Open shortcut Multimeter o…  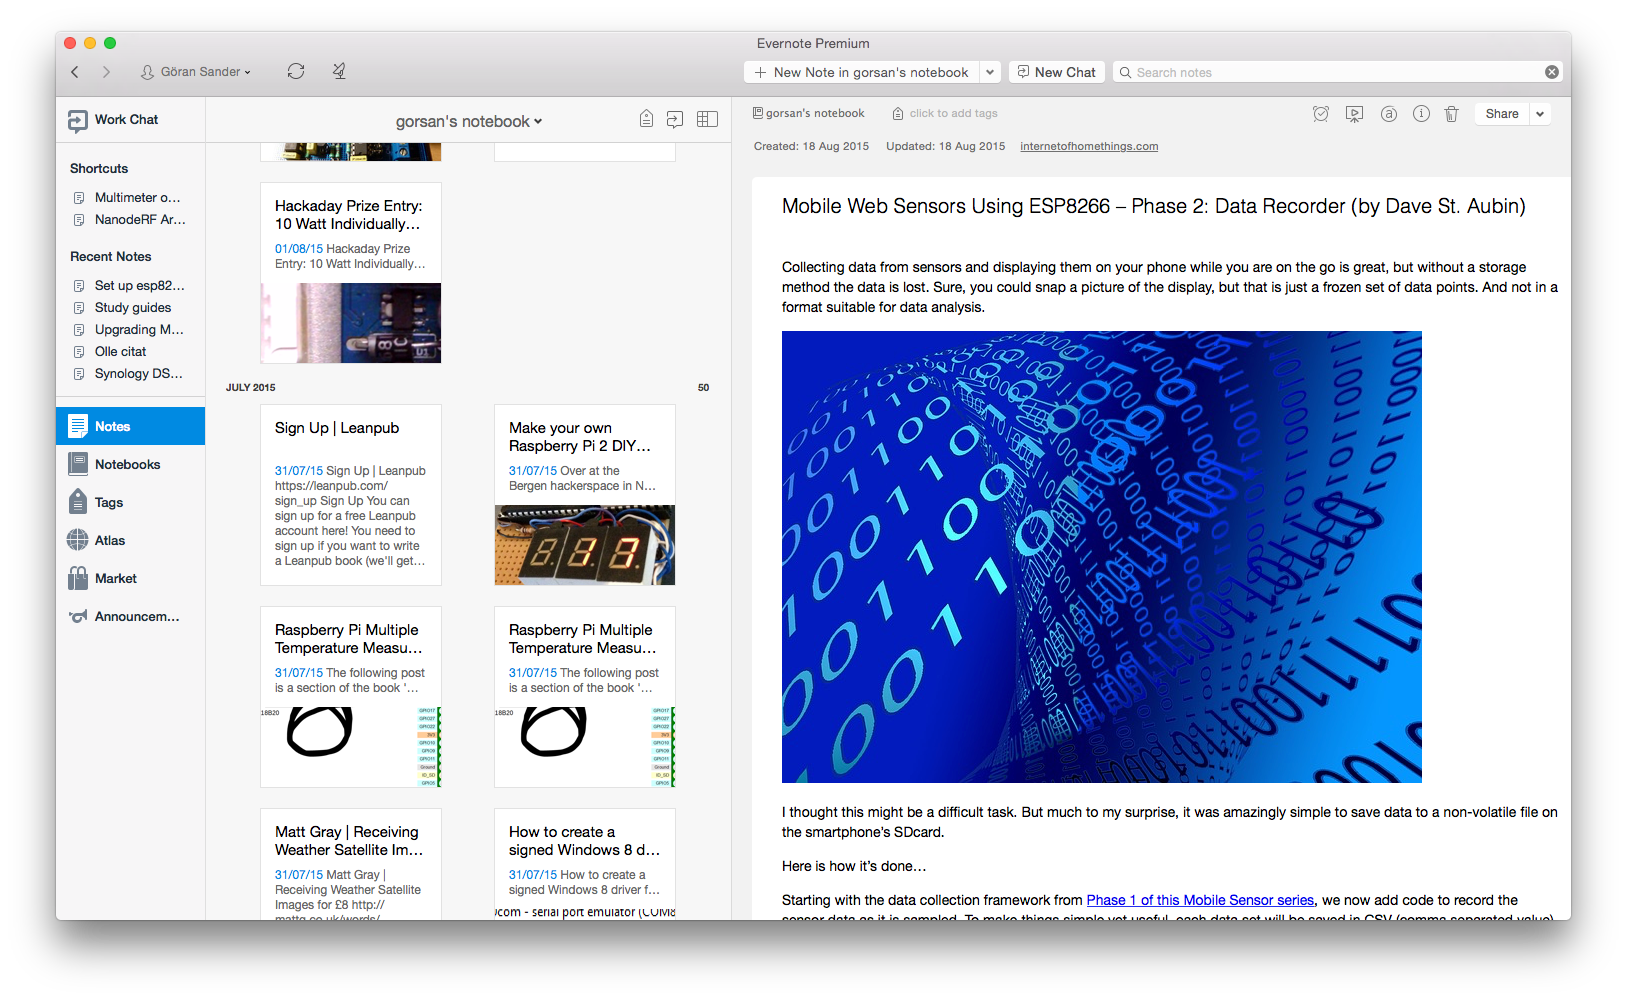click(130, 198)
